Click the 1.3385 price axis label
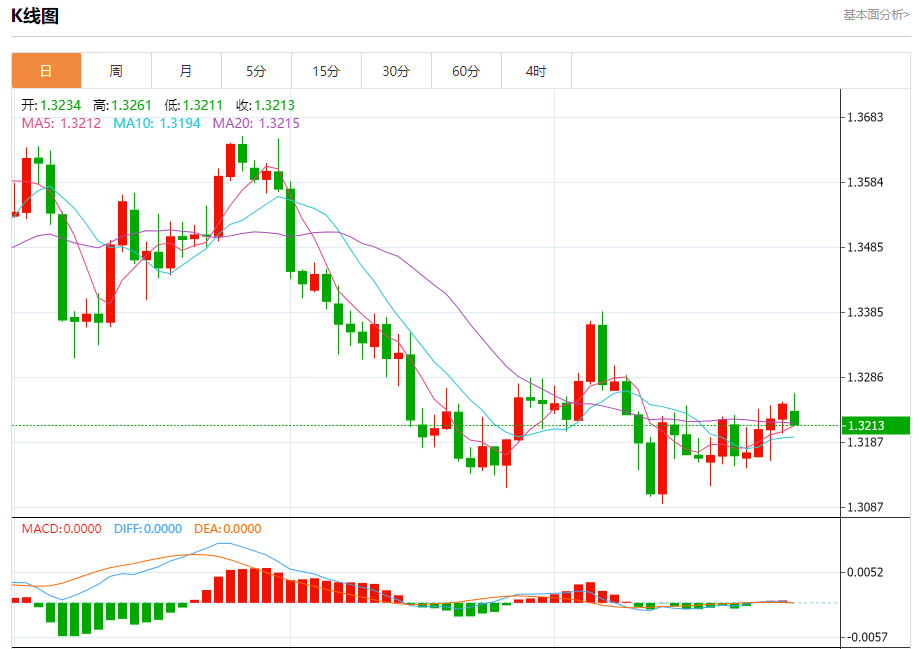Image resolution: width=919 pixels, height=649 pixels. click(x=865, y=312)
